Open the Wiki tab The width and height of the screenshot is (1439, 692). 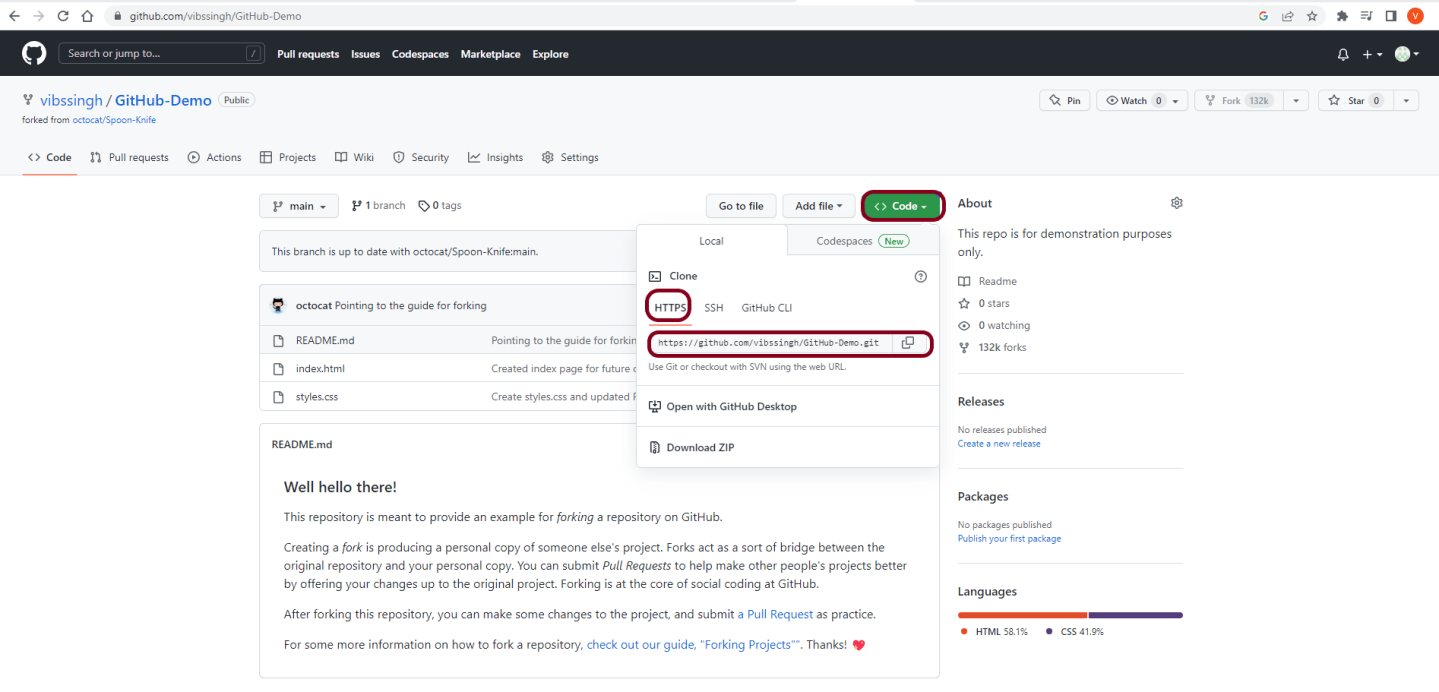point(354,157)
